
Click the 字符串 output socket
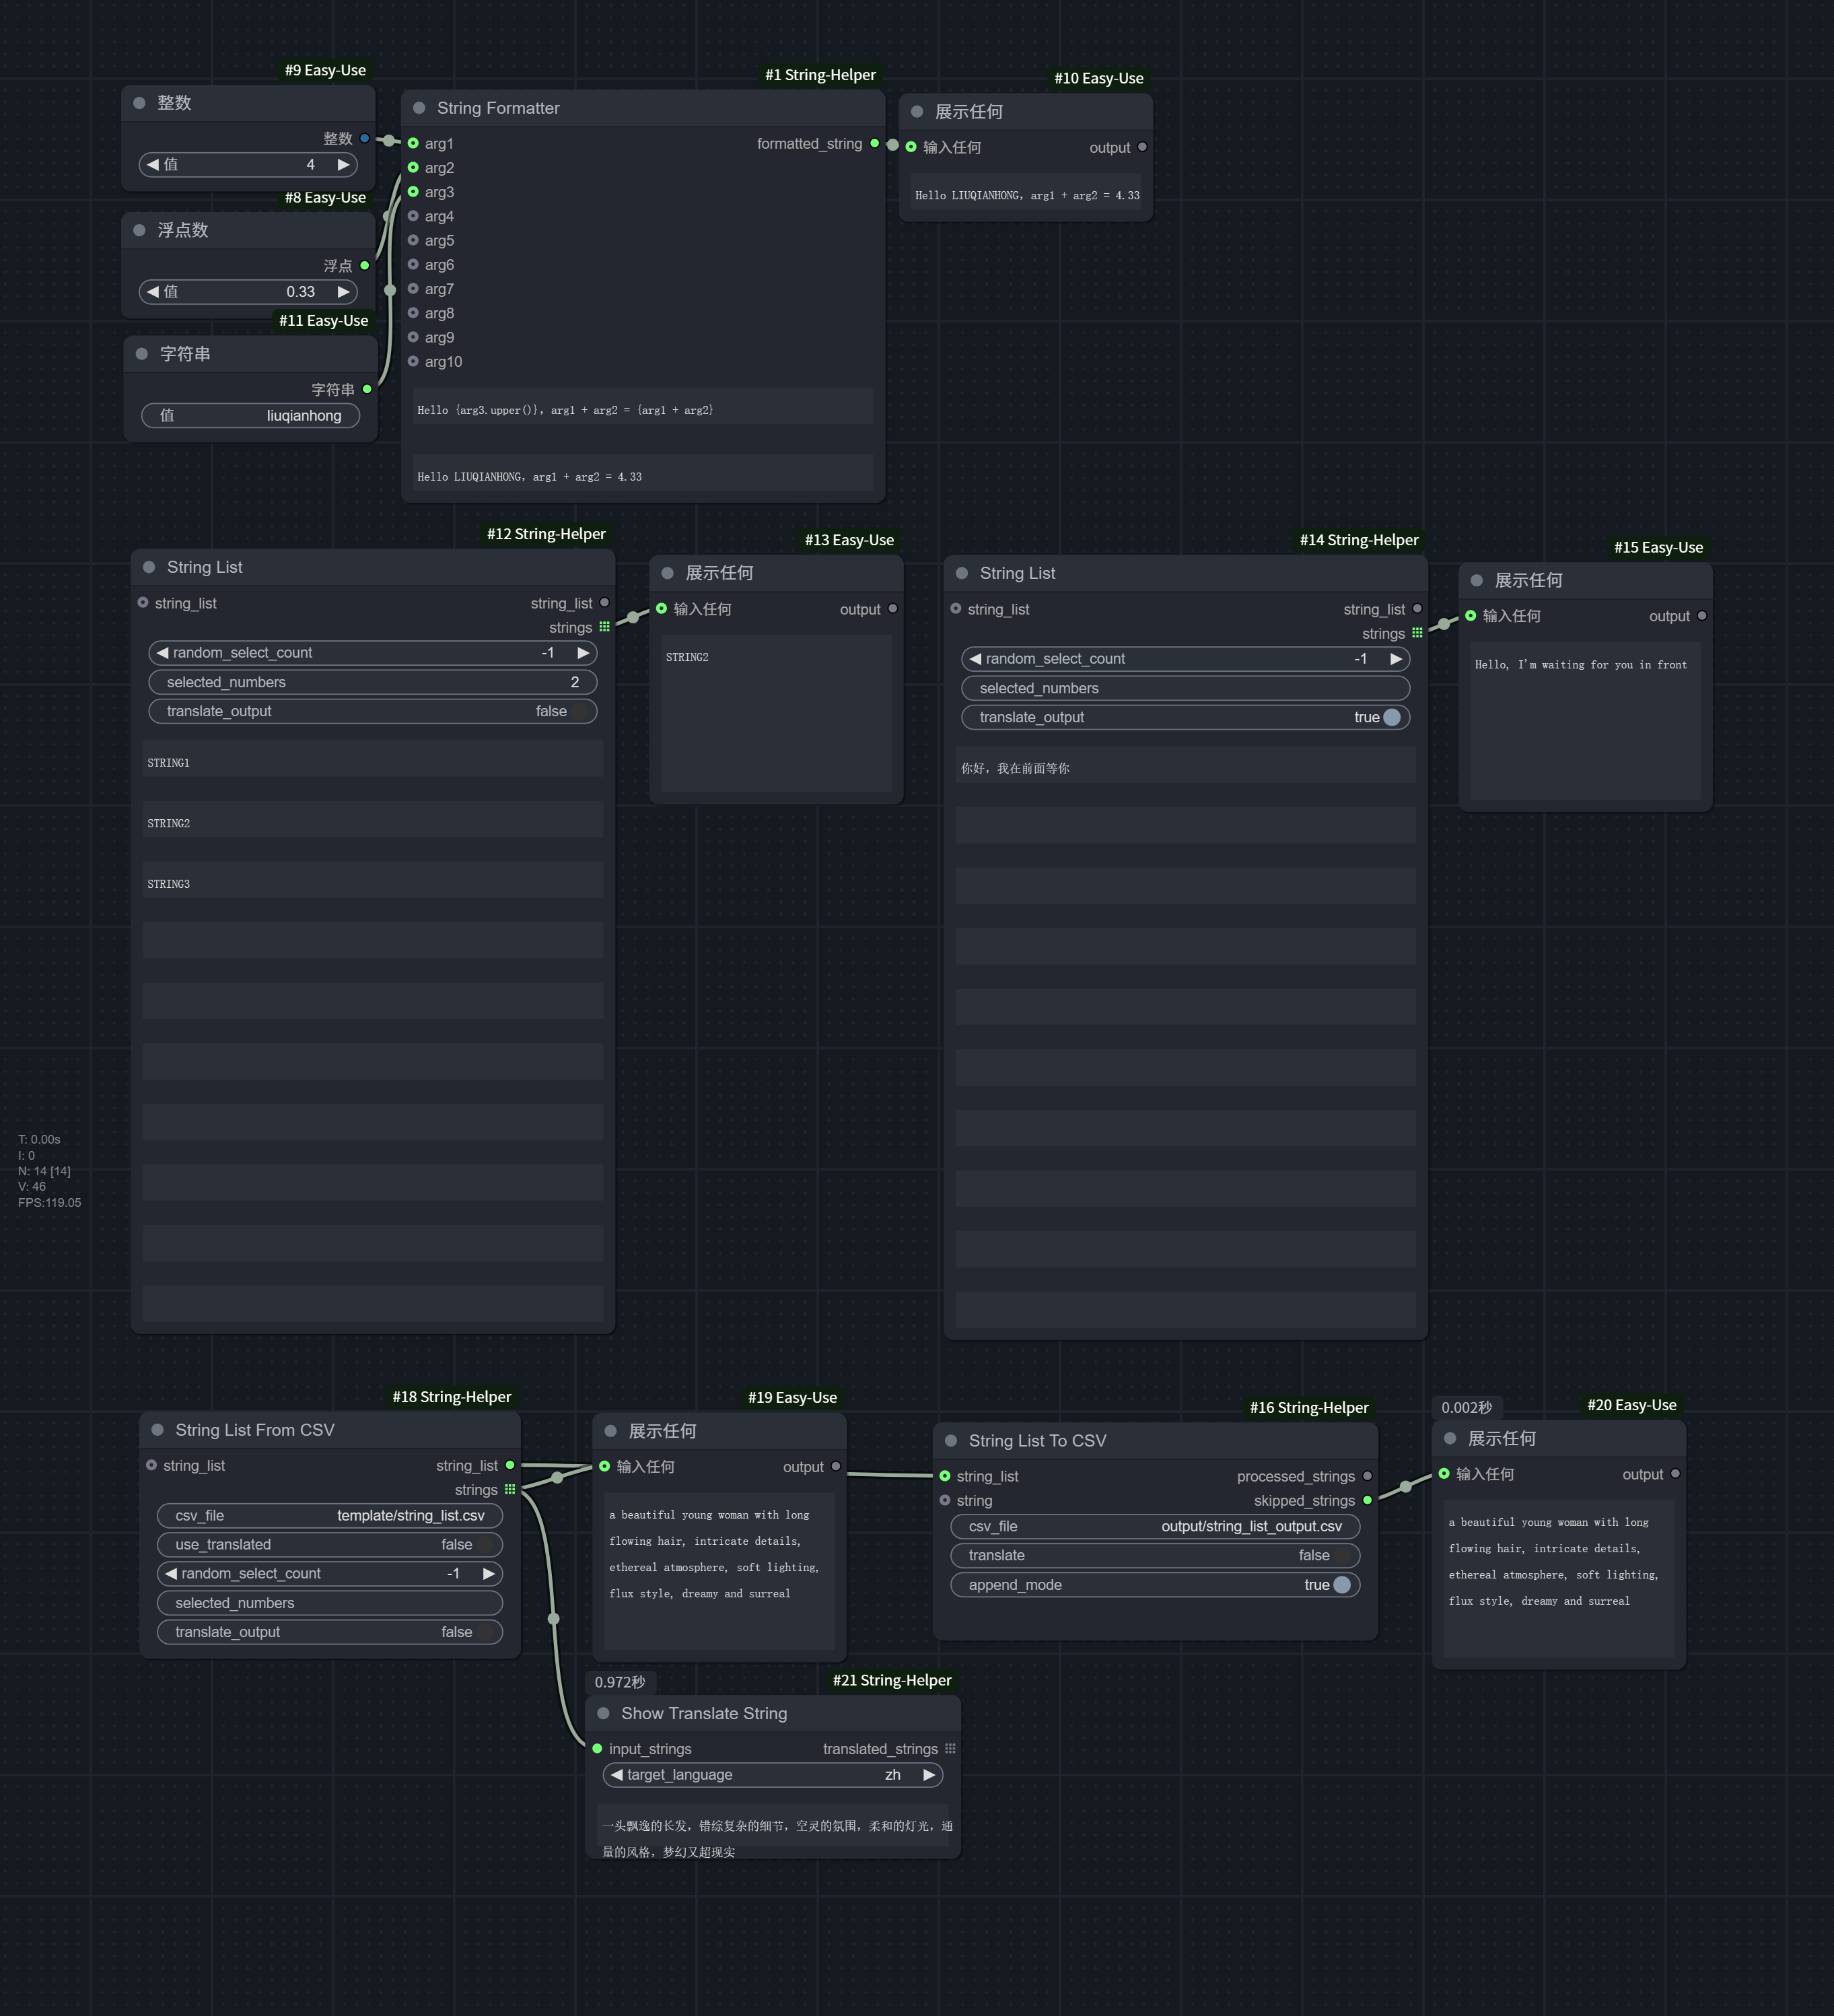pyautogui.click(x=367, y=389)
